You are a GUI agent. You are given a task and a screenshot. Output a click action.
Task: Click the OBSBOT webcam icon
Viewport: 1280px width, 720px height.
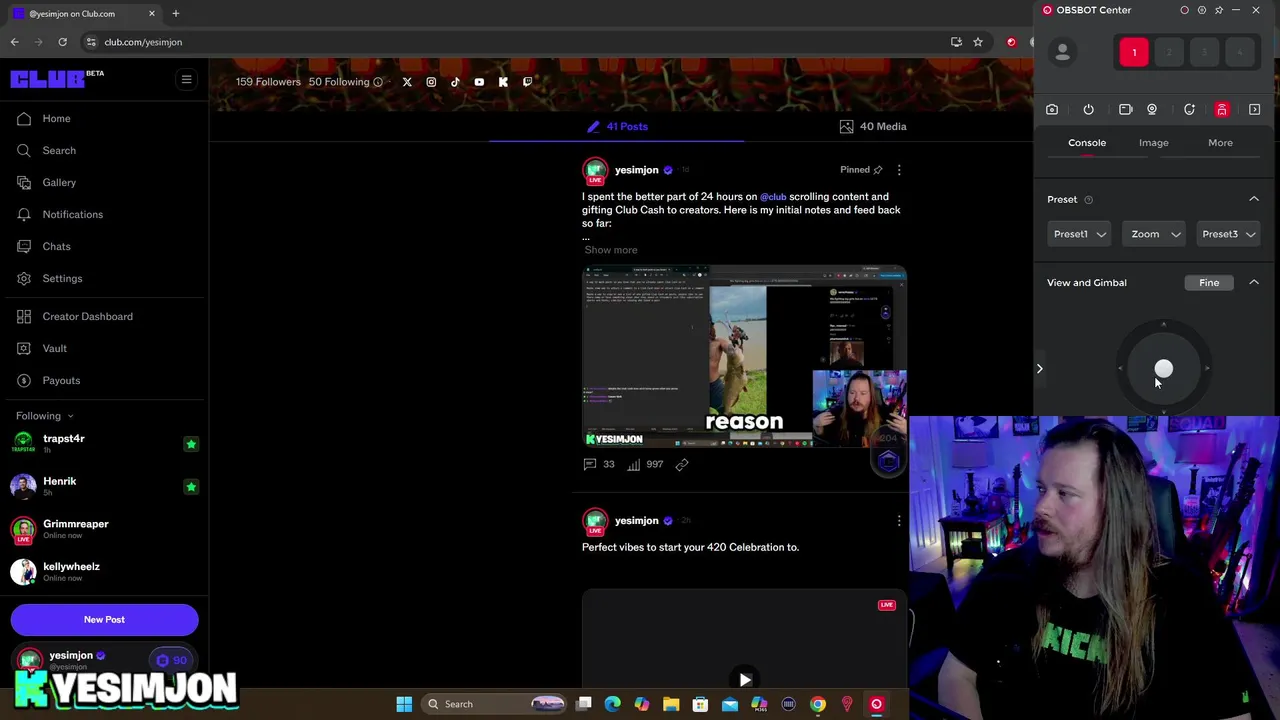tap(1152, 110)
